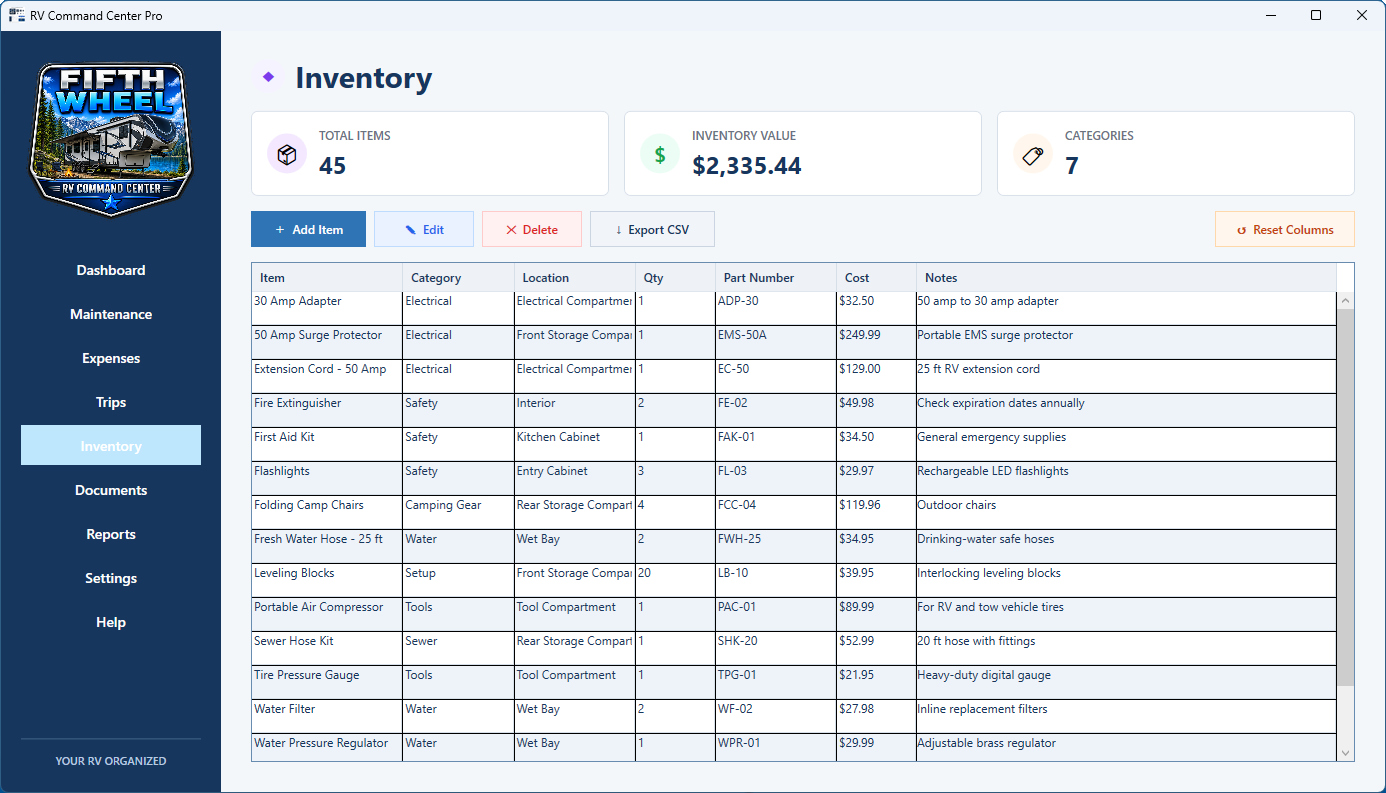Open the Reports section

click(111, 534)
